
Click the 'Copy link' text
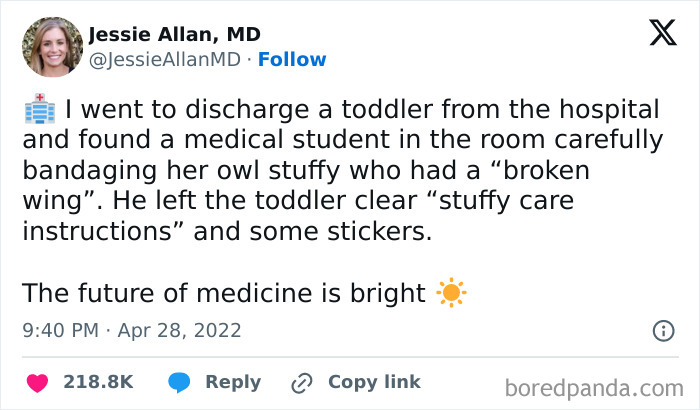(x=374, y=382)
